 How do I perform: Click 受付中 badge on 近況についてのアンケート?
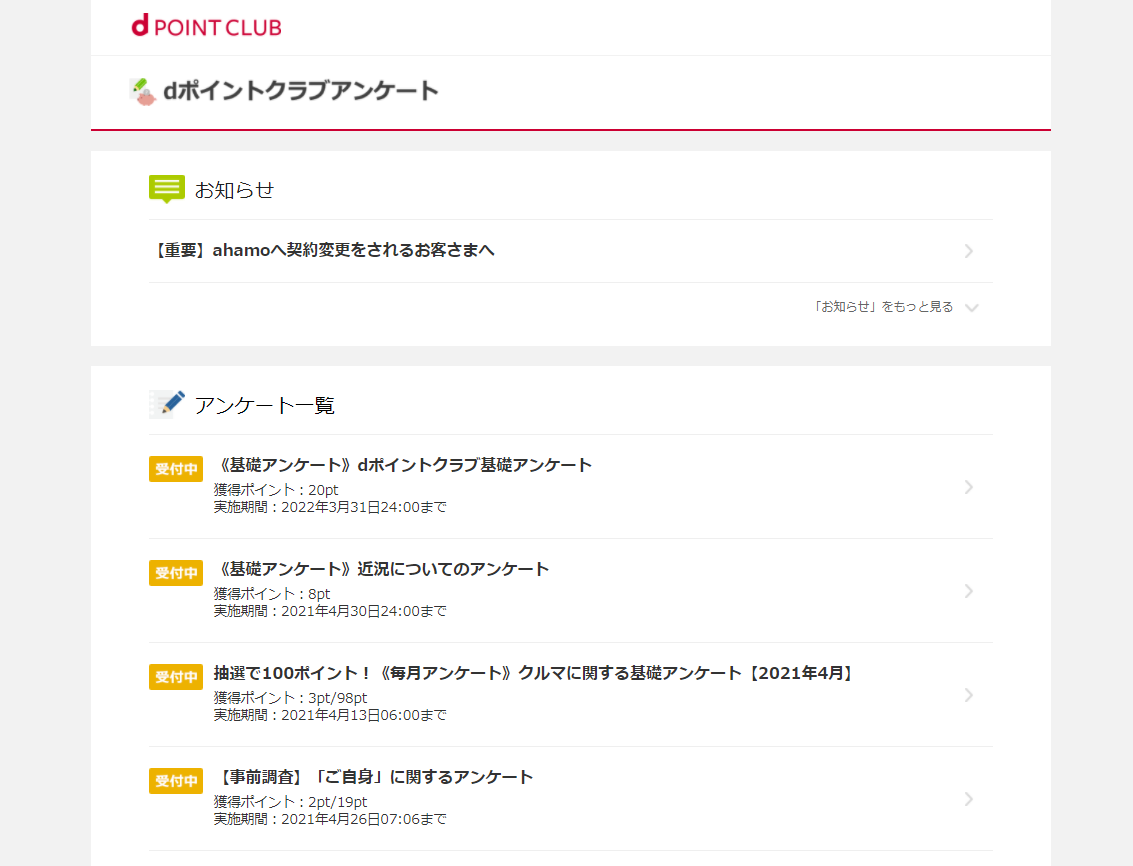[x=176, y=573]
